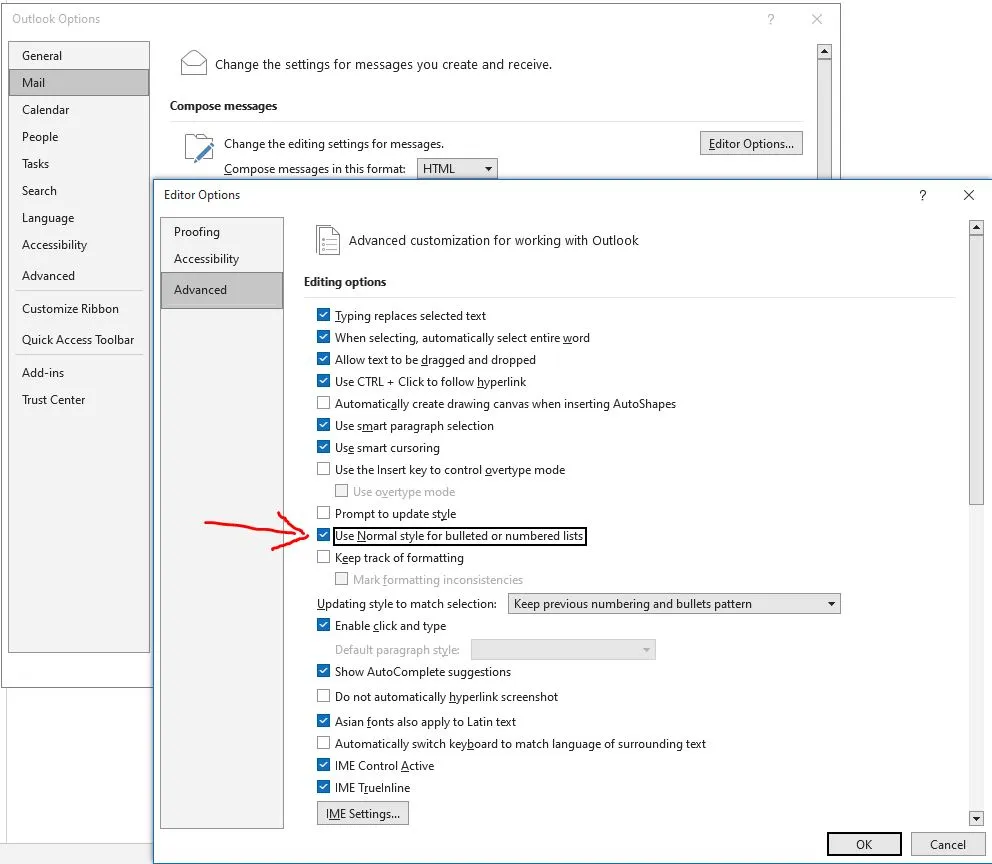Enable Prompt to update style
Image resolution: width=992 pixels, height=864 pixels.
point(324,513)
